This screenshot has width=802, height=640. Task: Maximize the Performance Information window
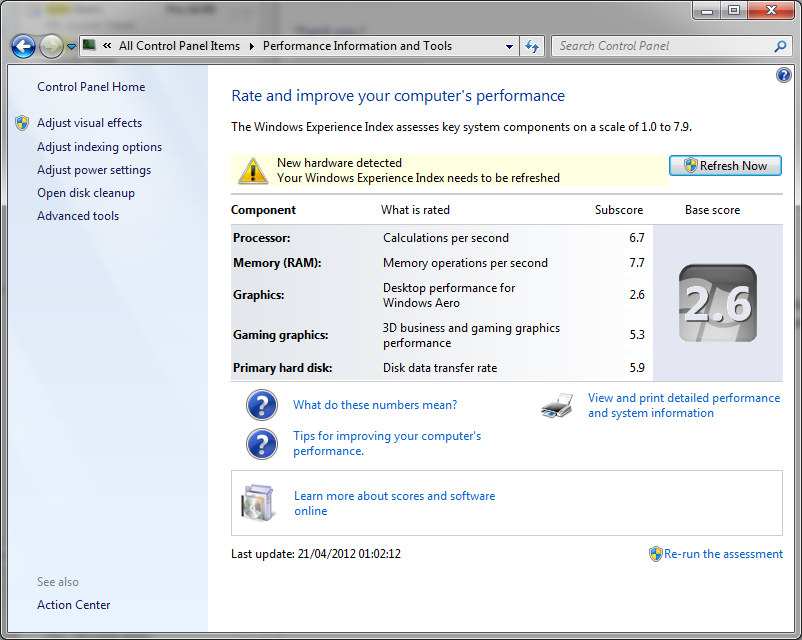pos(734,10)
